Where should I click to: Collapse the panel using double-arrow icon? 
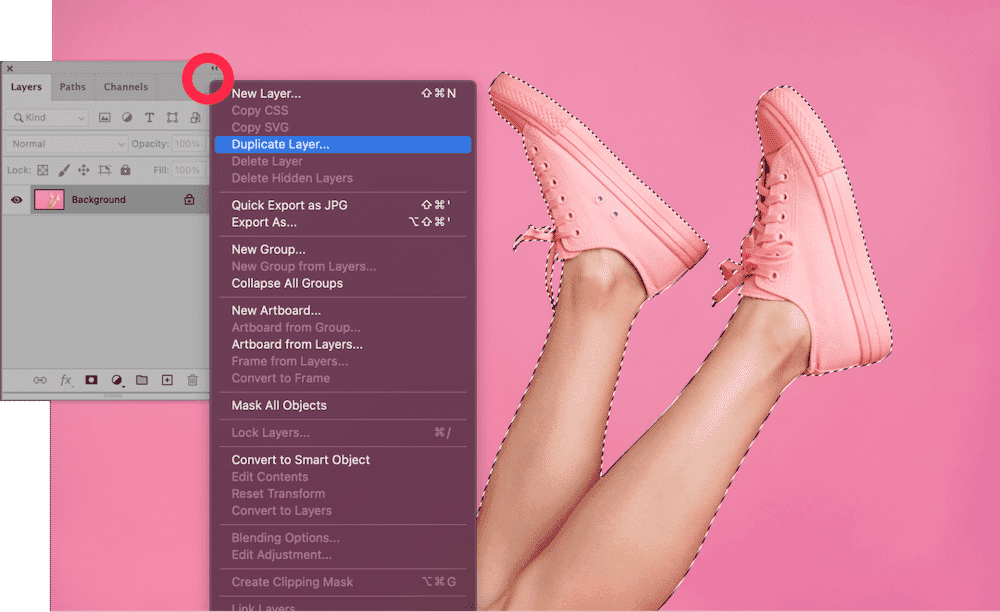coord(216,69)
